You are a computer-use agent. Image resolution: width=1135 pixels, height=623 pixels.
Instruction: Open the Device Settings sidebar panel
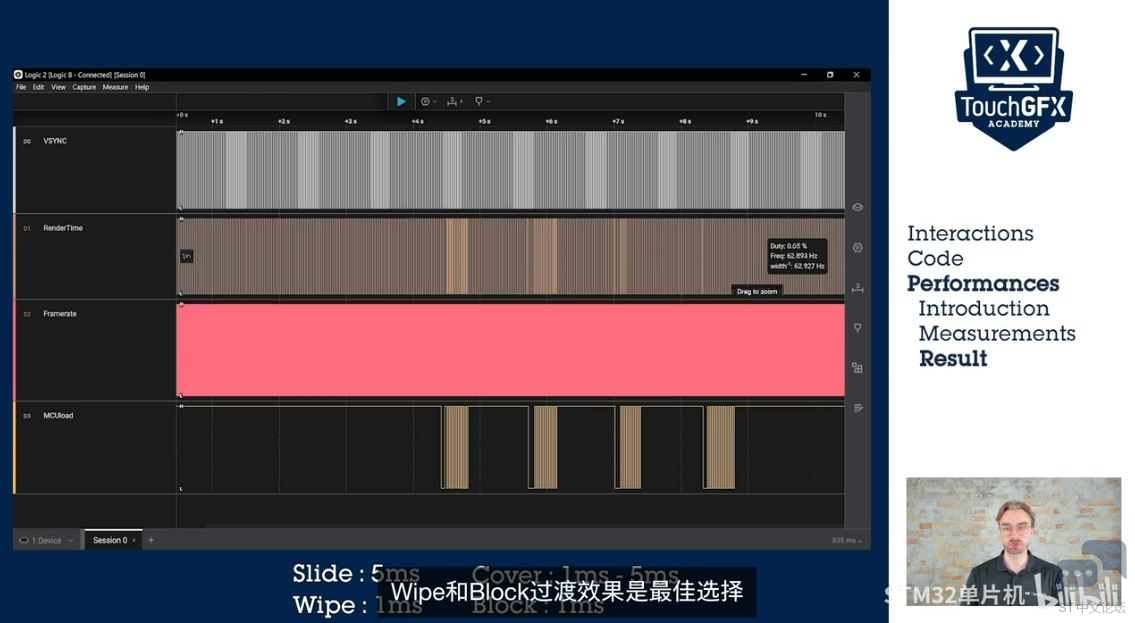tap(857, 207)
